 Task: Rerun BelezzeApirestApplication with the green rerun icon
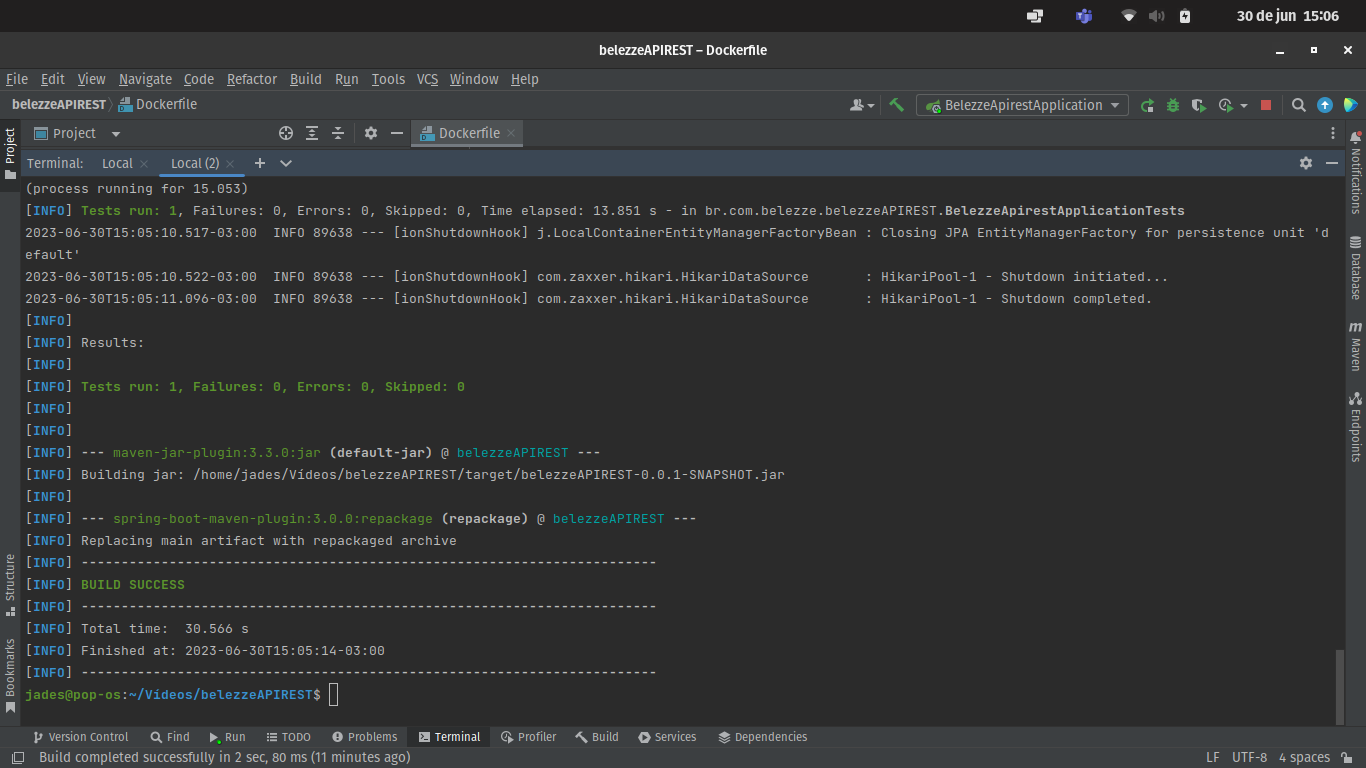1147,105
